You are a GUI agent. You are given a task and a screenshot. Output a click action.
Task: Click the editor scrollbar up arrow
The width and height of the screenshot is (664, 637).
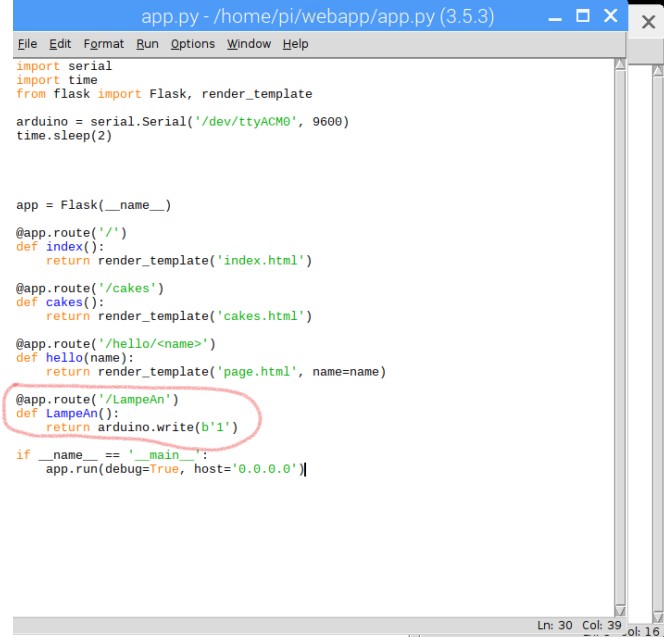(620, 64)
